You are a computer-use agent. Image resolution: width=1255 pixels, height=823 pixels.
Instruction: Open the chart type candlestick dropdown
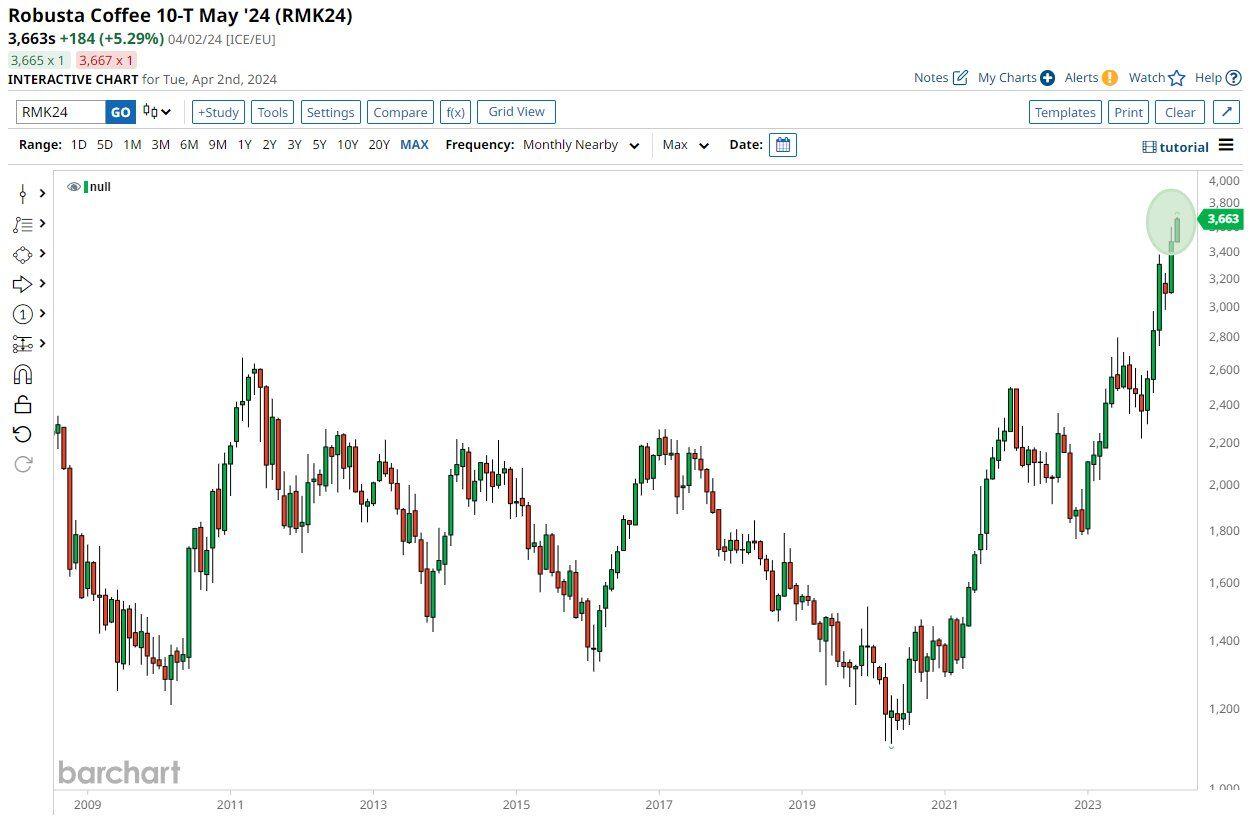pyautogui.click(x=157, y=112)
